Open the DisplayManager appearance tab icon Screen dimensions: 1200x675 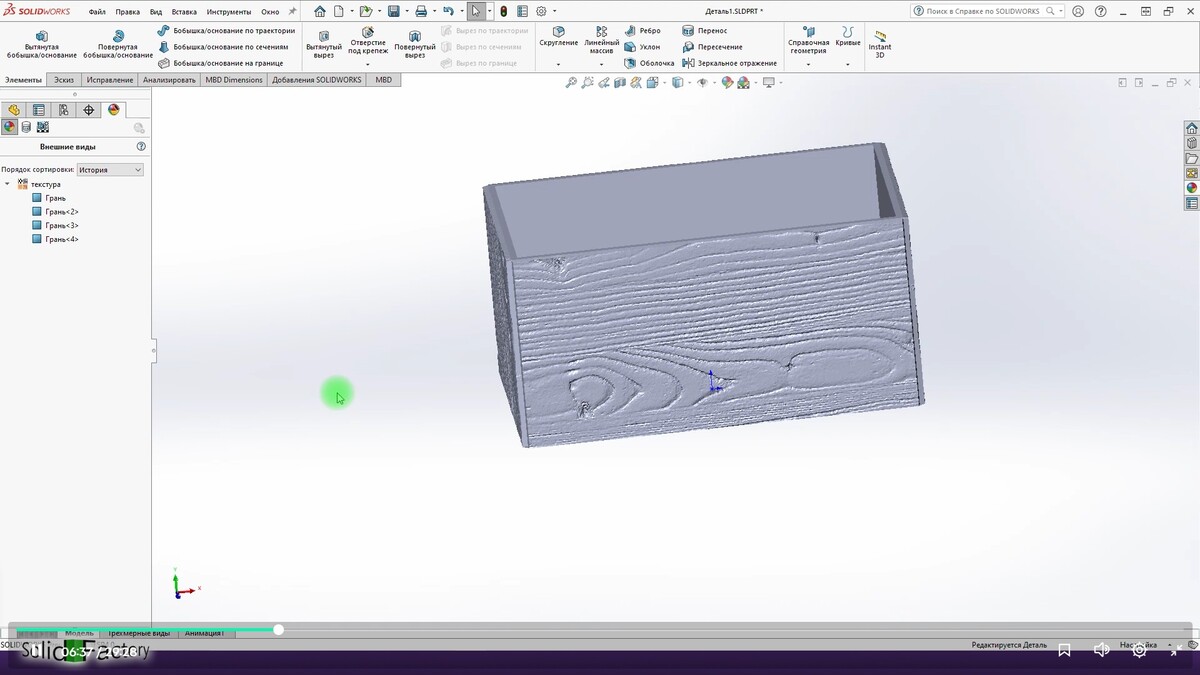coord(113,110)
